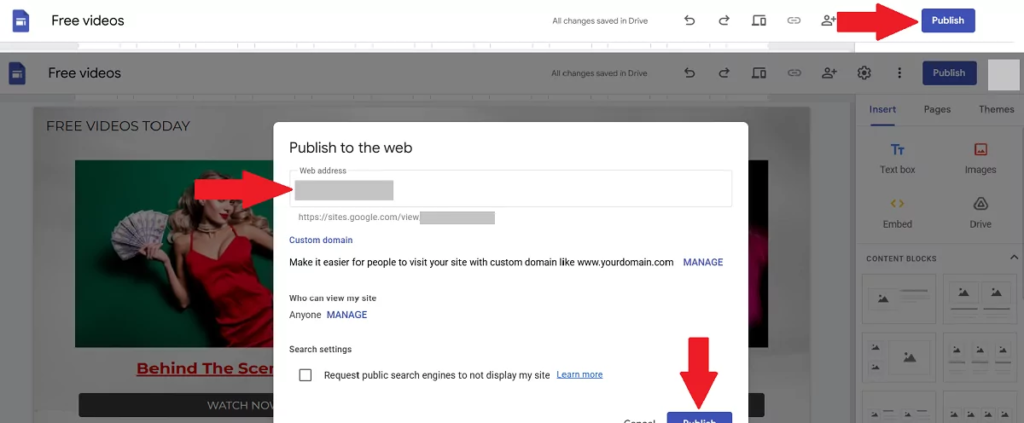This screenshot has width=1024, height=423.
Task: Switch to the Pages tab
Action: coord(937,109)
